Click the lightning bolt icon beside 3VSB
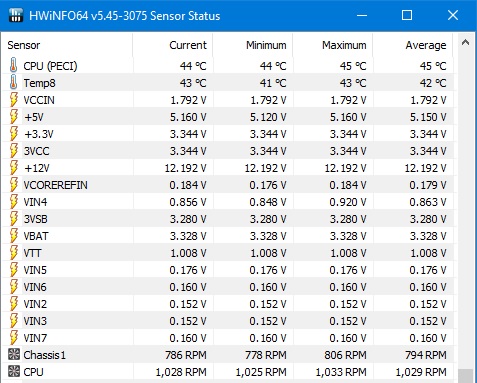This screenshot has width=477, height=383. click(x=14, y=219)
